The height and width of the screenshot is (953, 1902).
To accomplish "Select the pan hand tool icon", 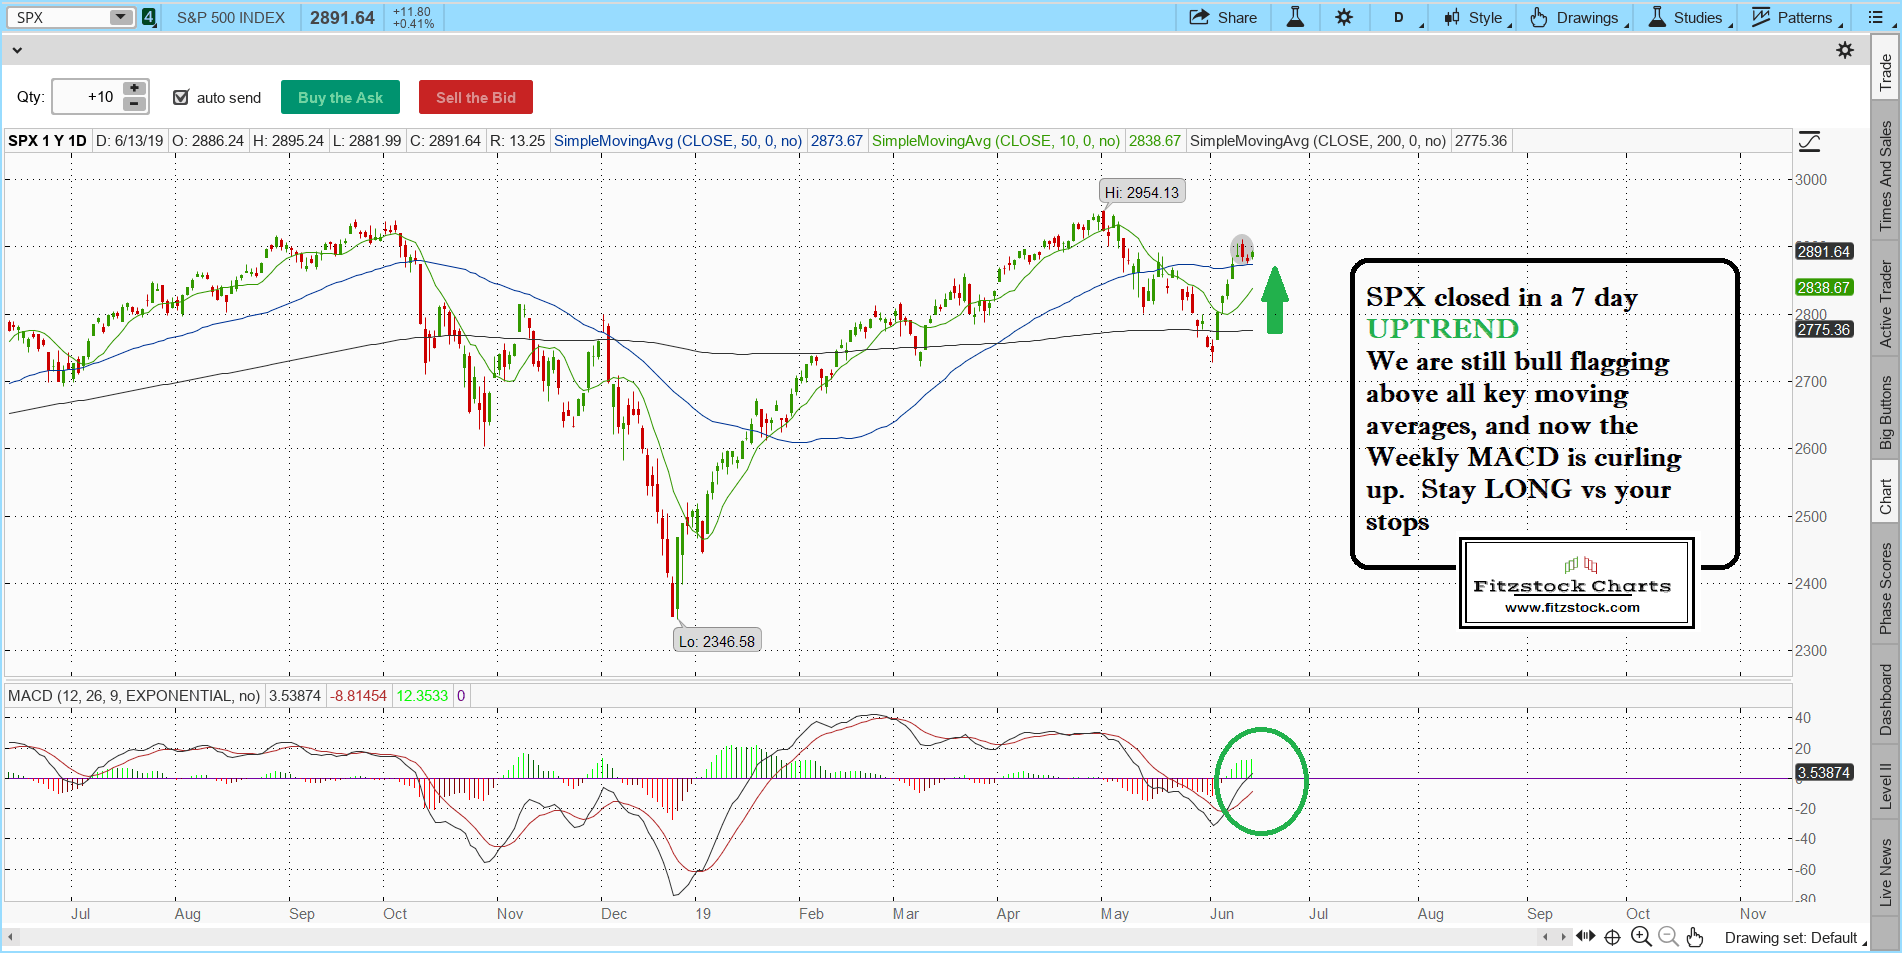I will click(x=1694, y=937).
